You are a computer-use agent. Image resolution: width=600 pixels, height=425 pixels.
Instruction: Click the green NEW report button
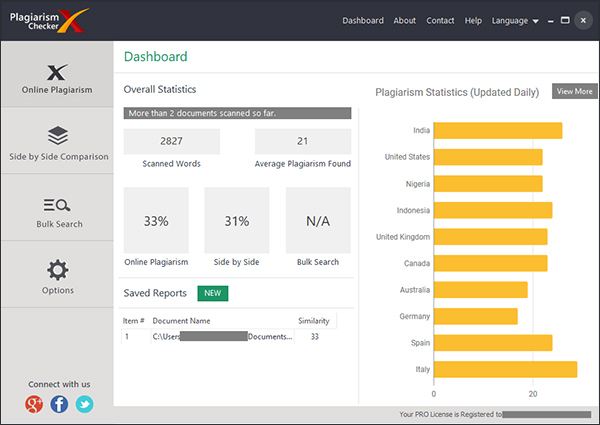tap(213, 293)
